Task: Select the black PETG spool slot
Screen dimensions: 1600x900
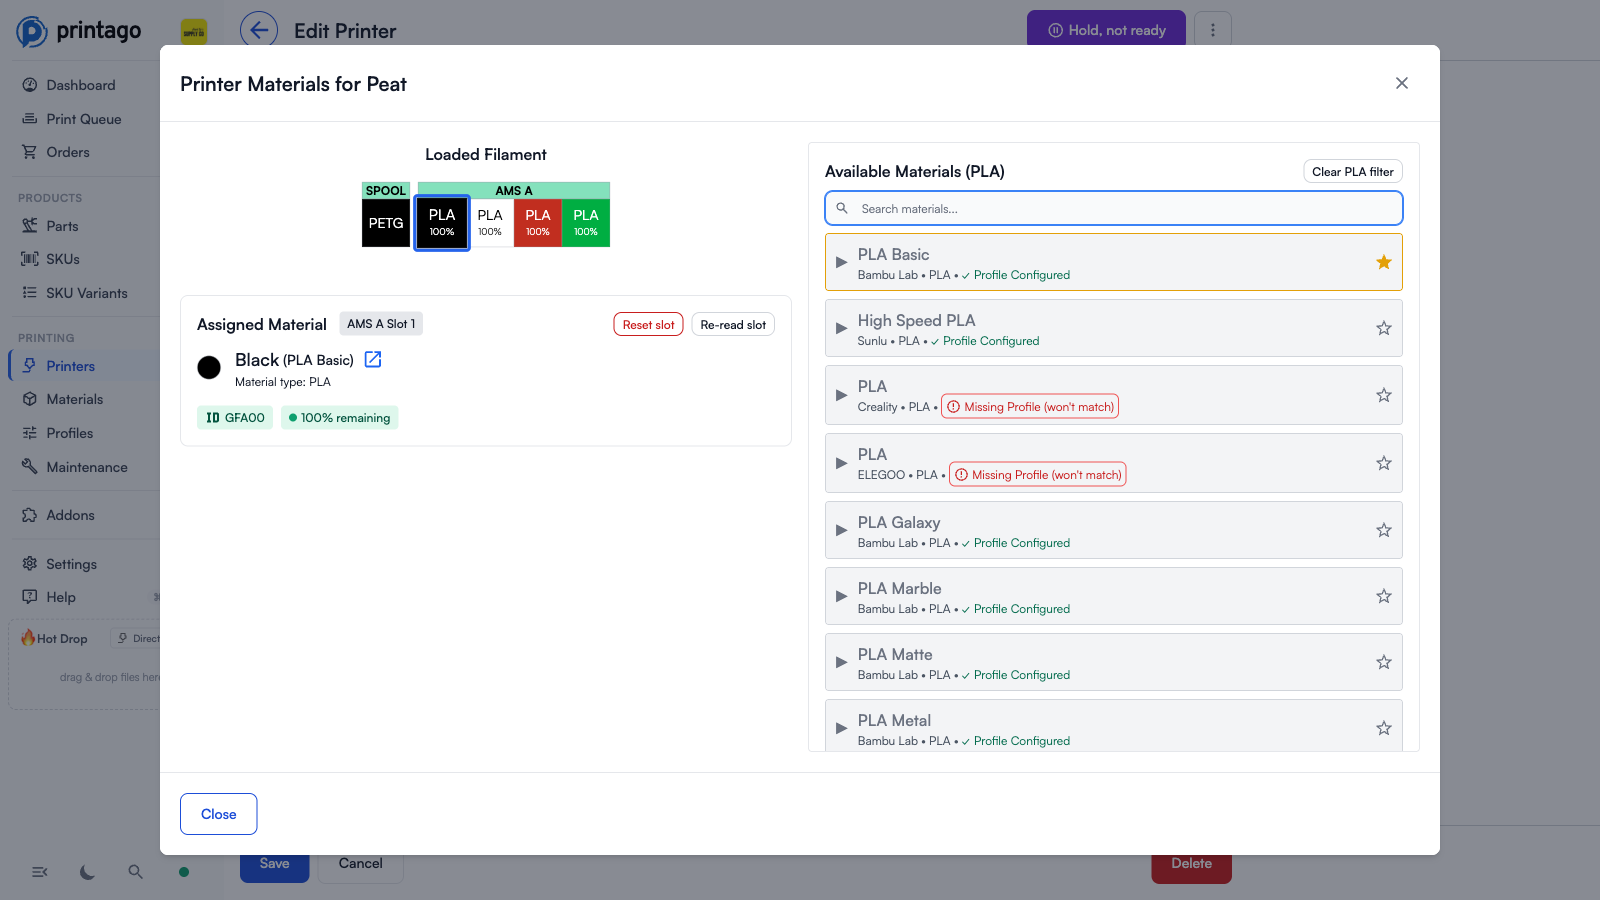Action: pos(386,223)
